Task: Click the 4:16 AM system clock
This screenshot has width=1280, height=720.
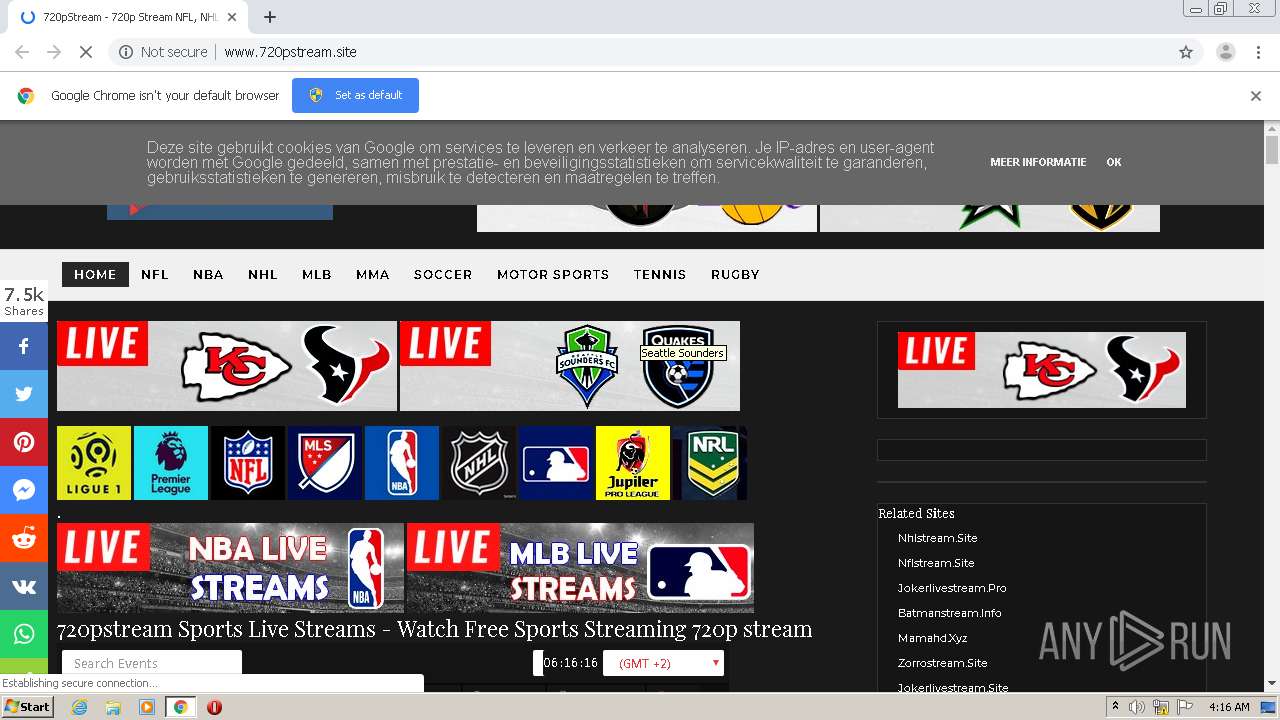Action: click(x=1229, y=707)
